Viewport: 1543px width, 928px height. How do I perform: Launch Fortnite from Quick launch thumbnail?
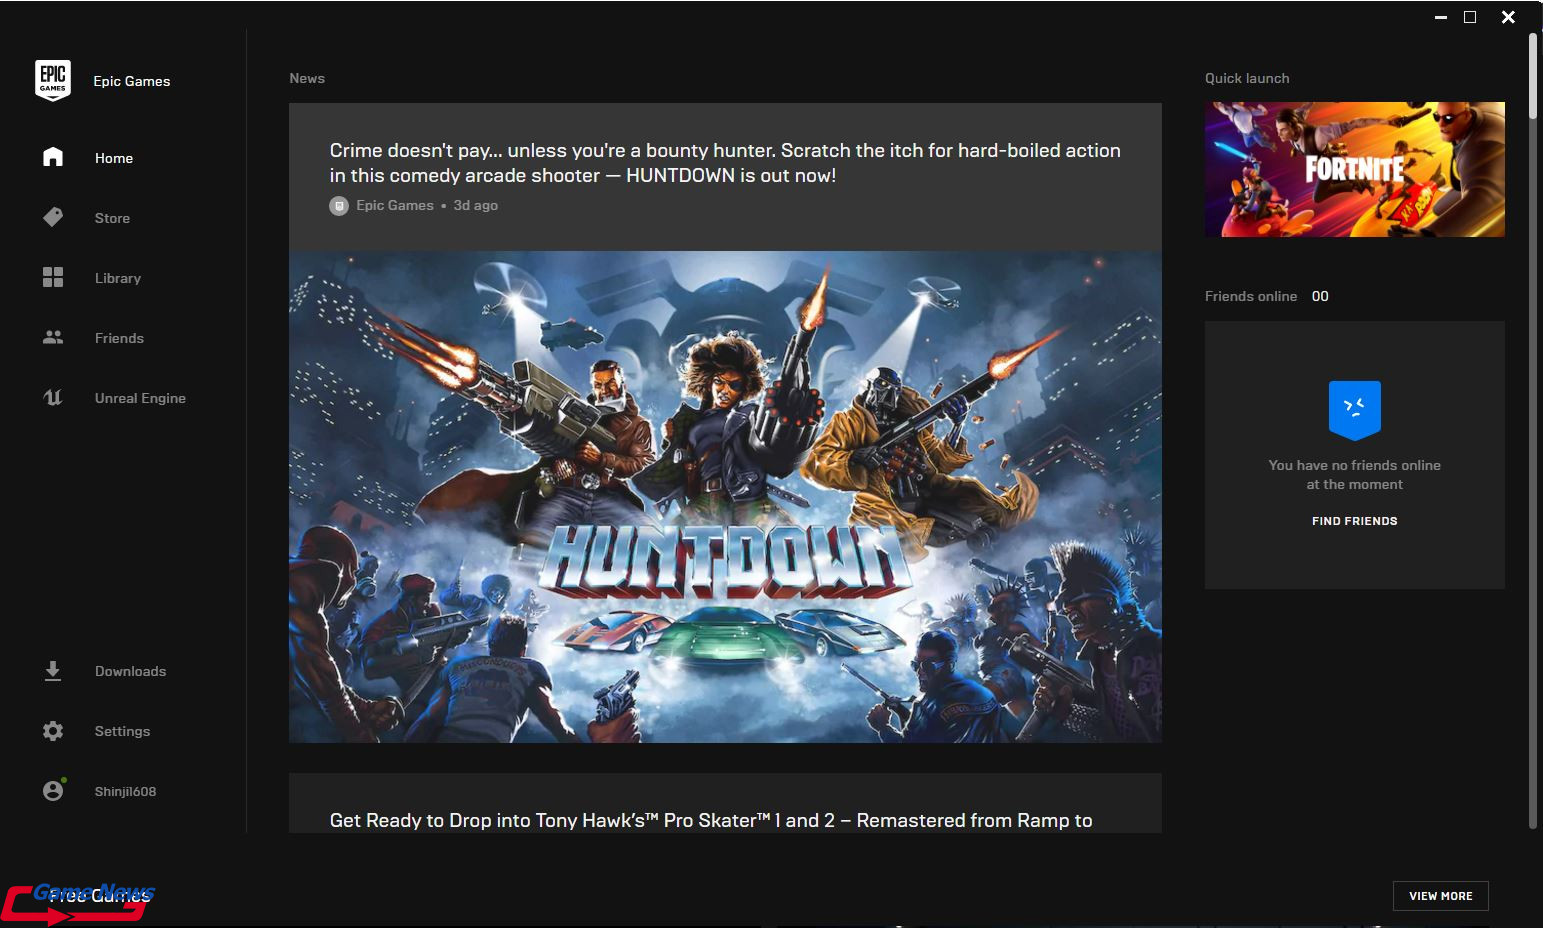coord(1354,169)
